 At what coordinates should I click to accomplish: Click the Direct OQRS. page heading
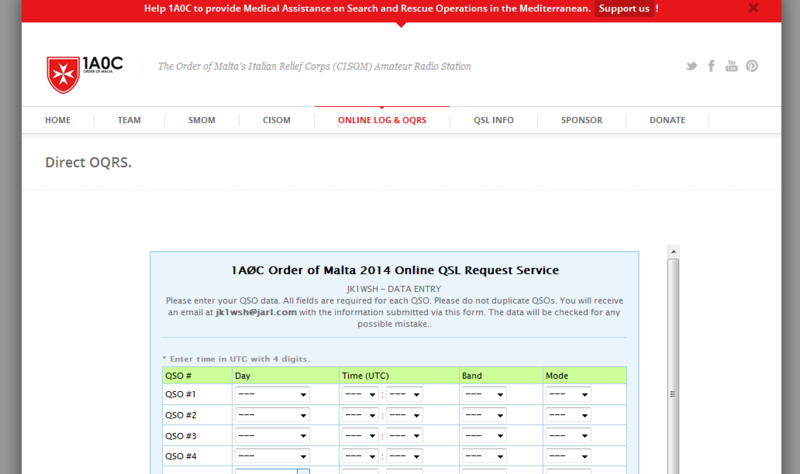coord(88,162)
